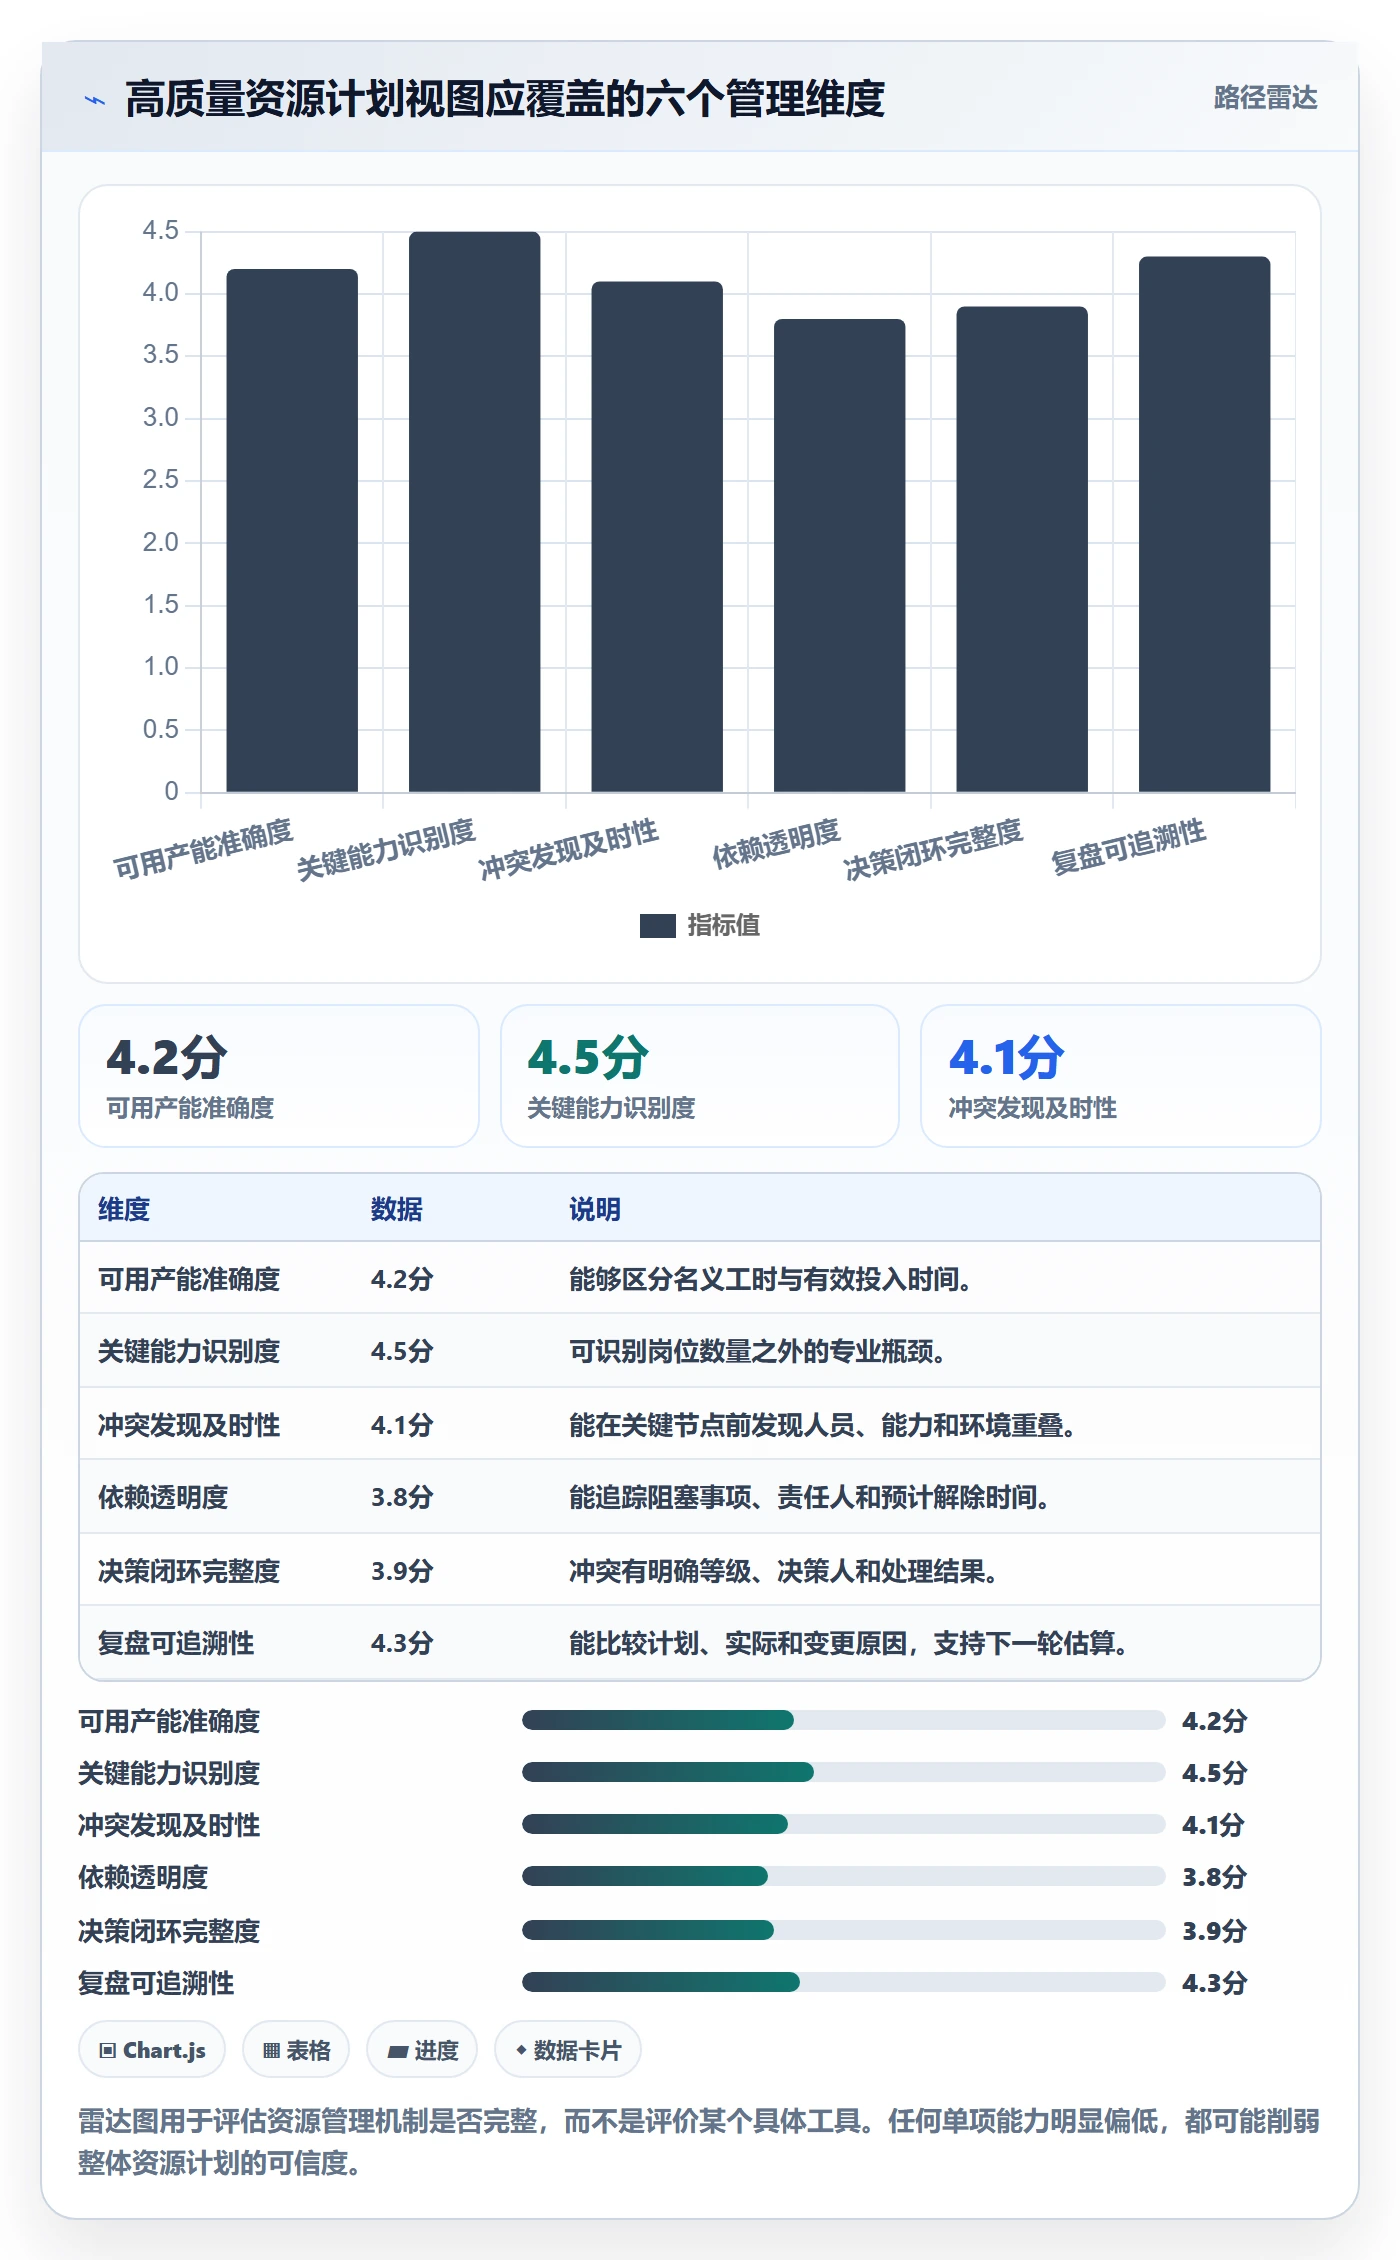Click the 关键能力识别度 bar in the chart
This screenshot has height=2260, width=1400.
[474, 512]
